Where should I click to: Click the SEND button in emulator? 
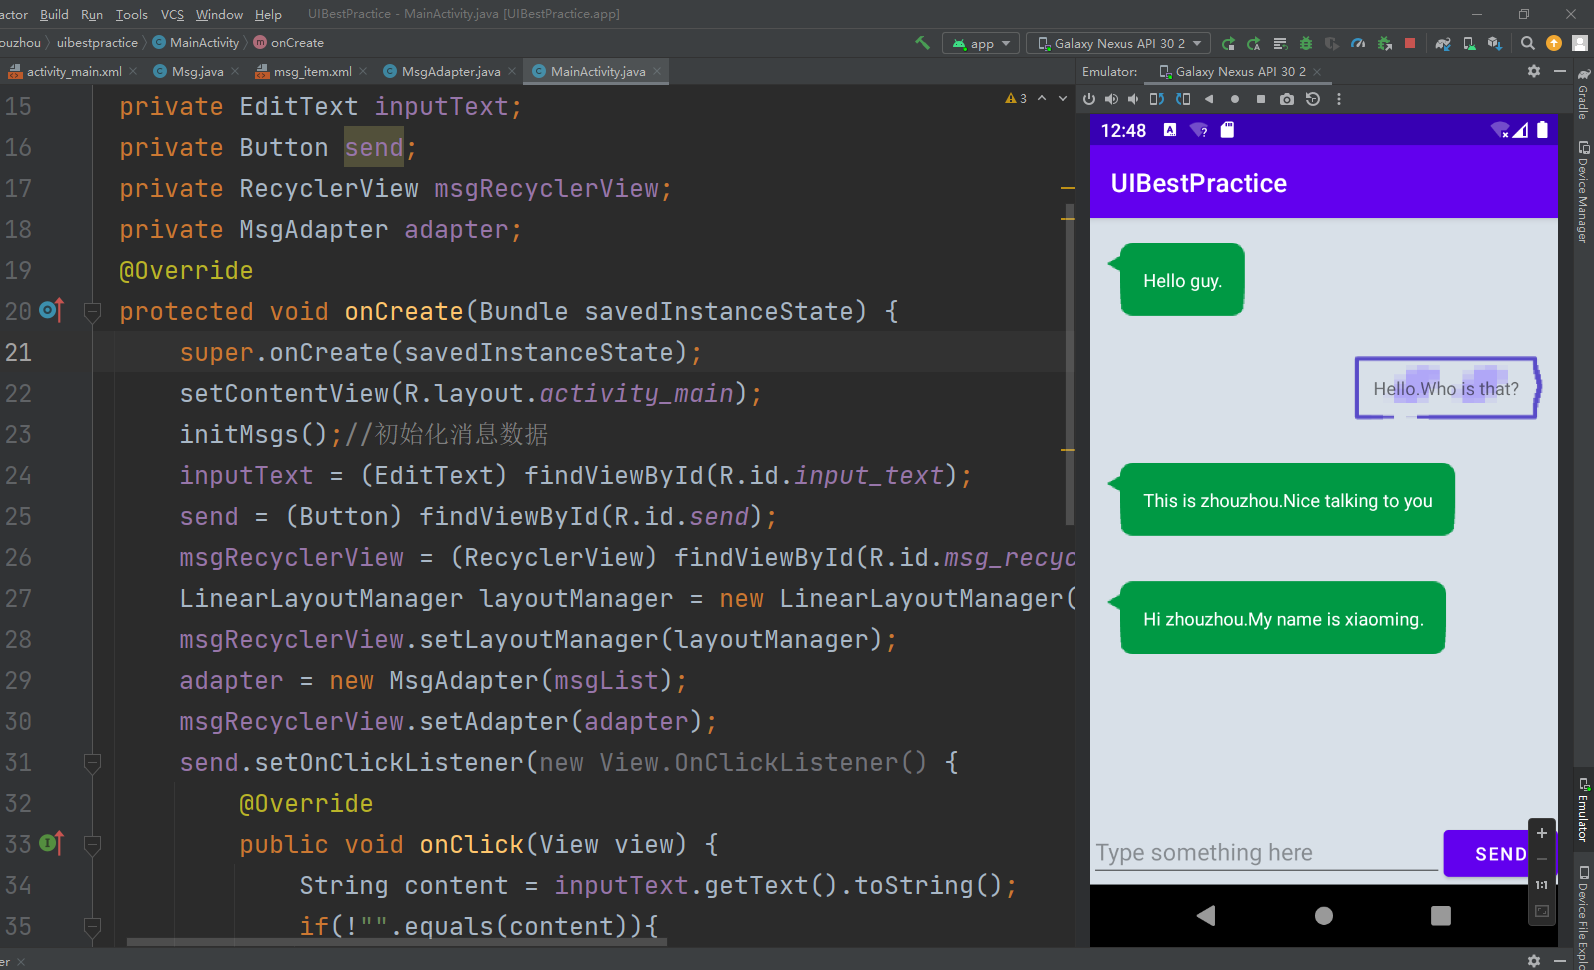(1499, 853)
